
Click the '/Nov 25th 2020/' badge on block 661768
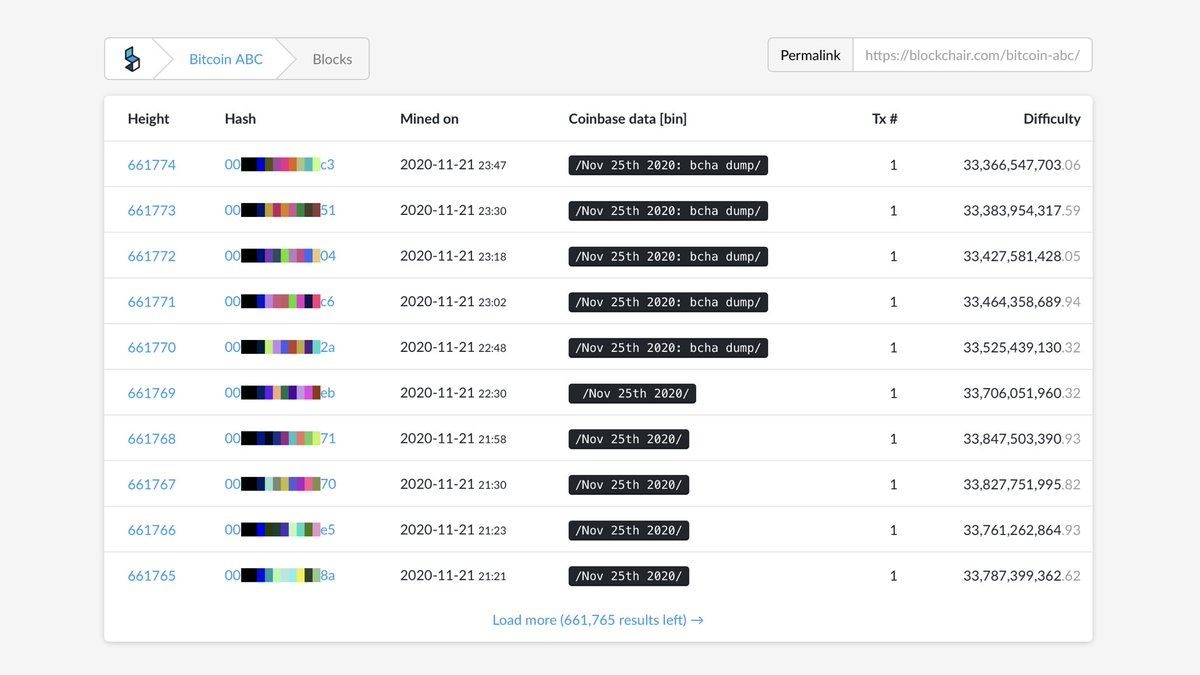pyautogui.click(x=628, y=438)
